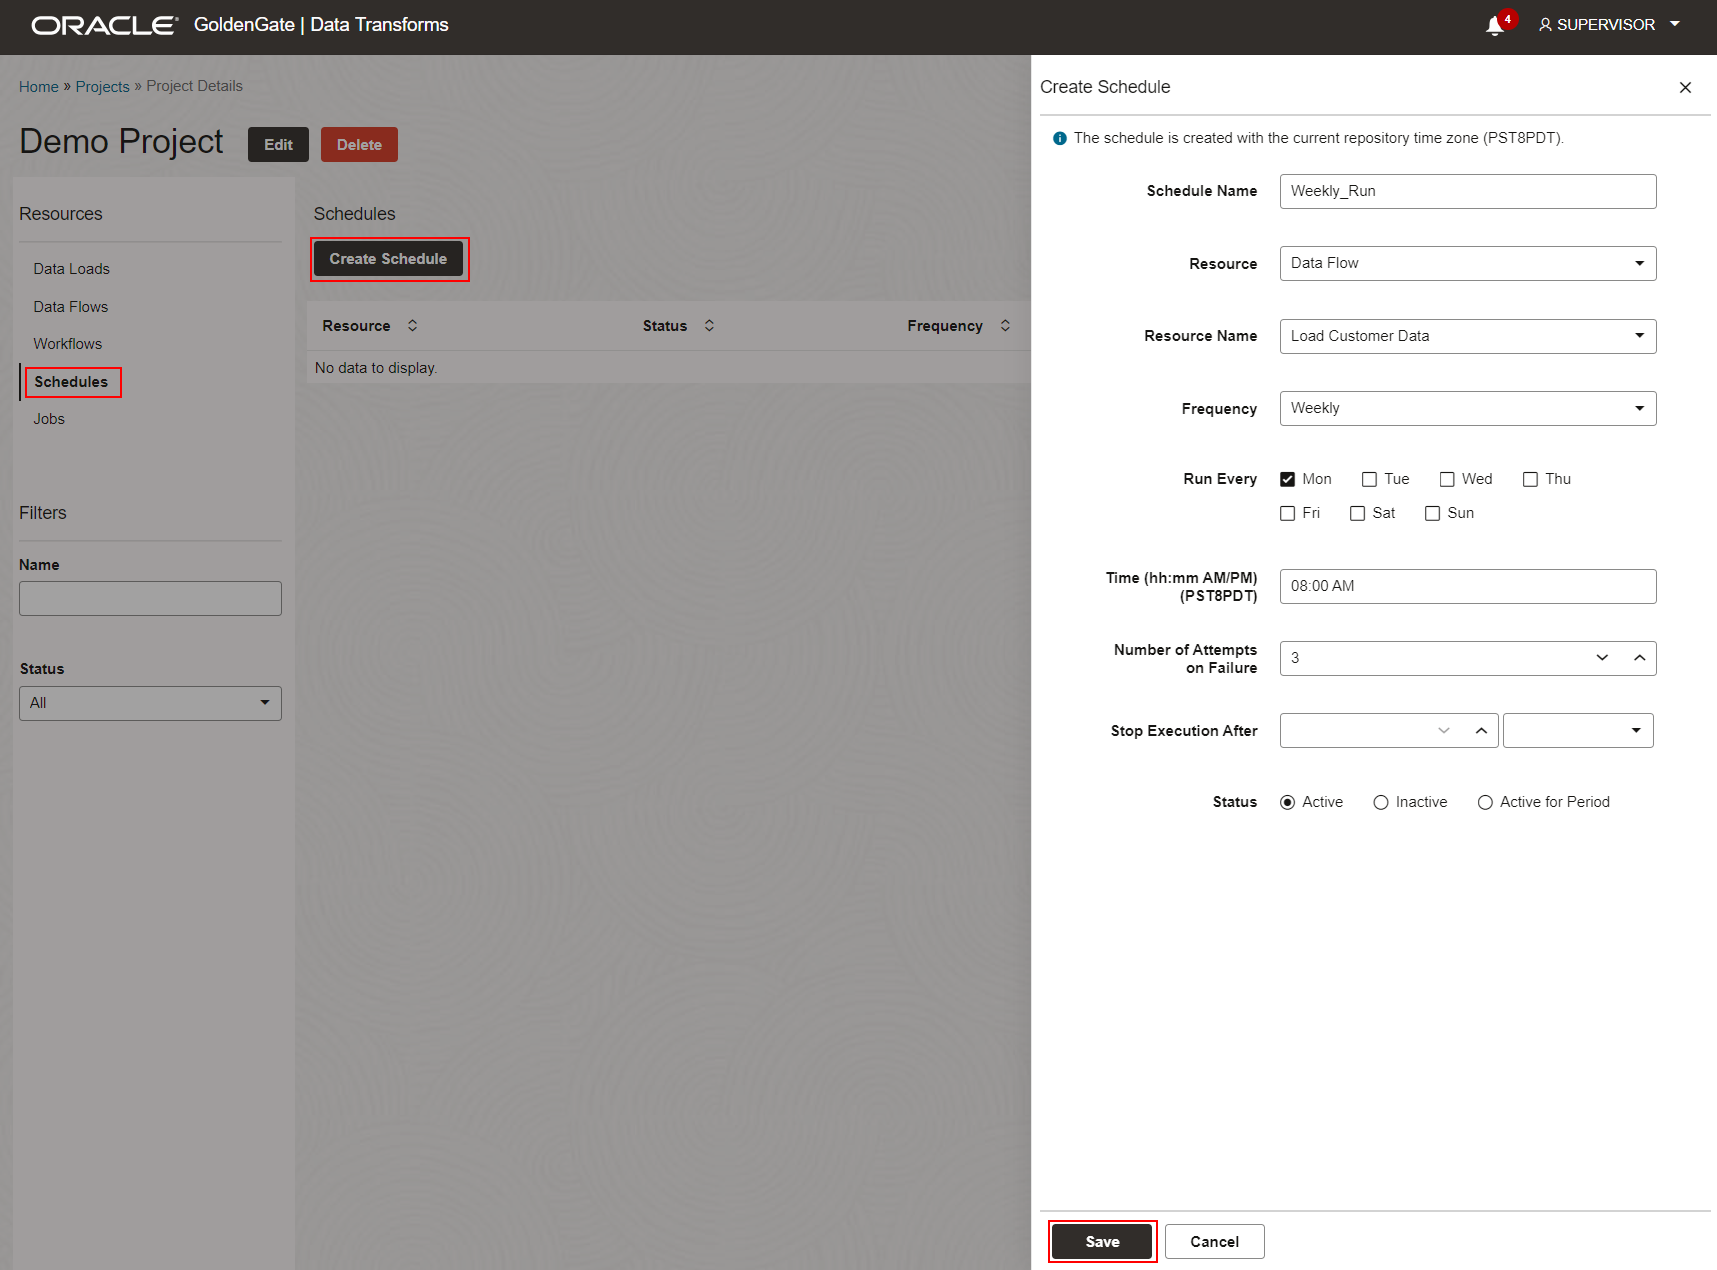Check the Fri checkbox under Run Every
1717x1270 pixels.
[1288, 513]
